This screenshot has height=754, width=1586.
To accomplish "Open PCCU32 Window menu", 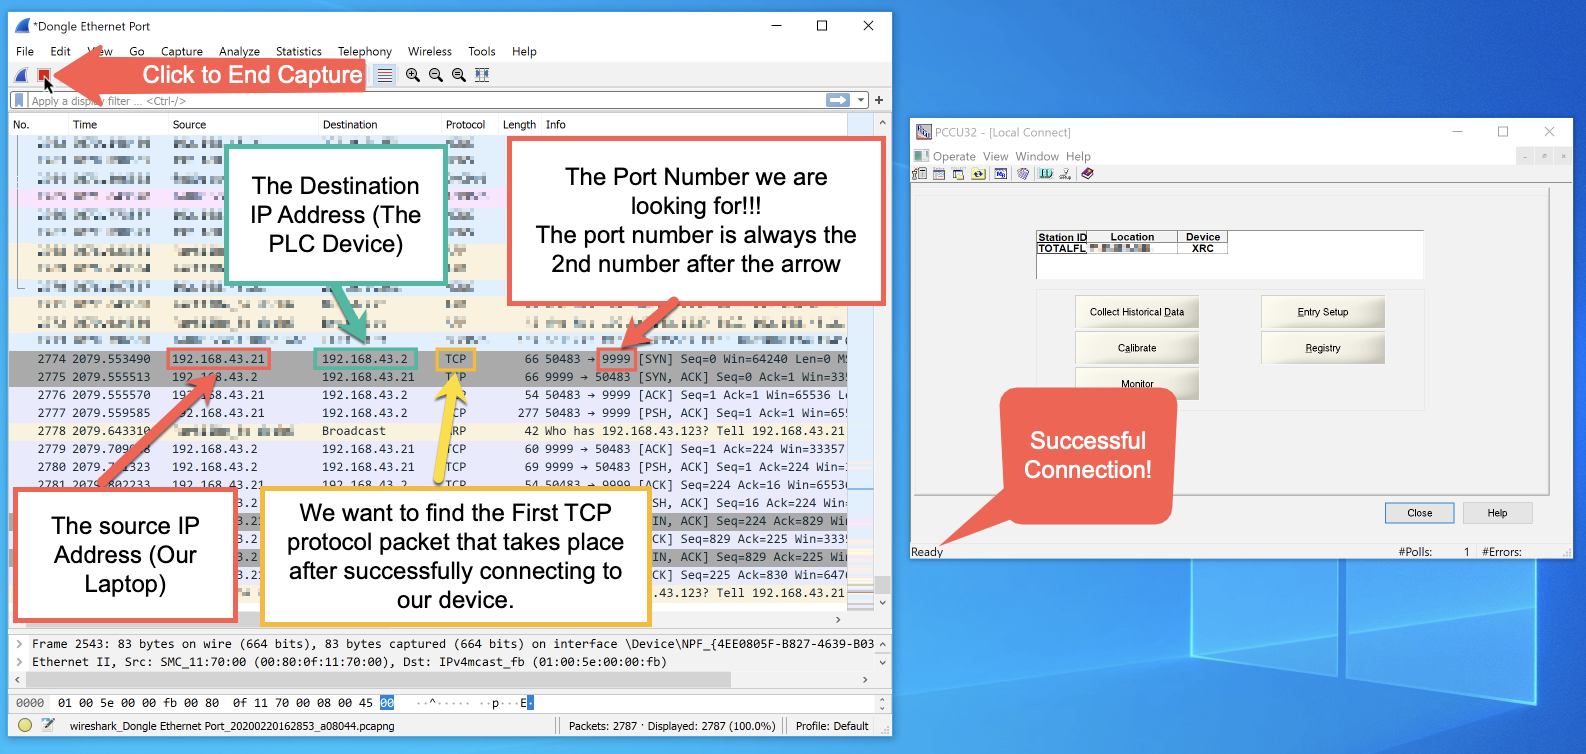I will 1037,156.
